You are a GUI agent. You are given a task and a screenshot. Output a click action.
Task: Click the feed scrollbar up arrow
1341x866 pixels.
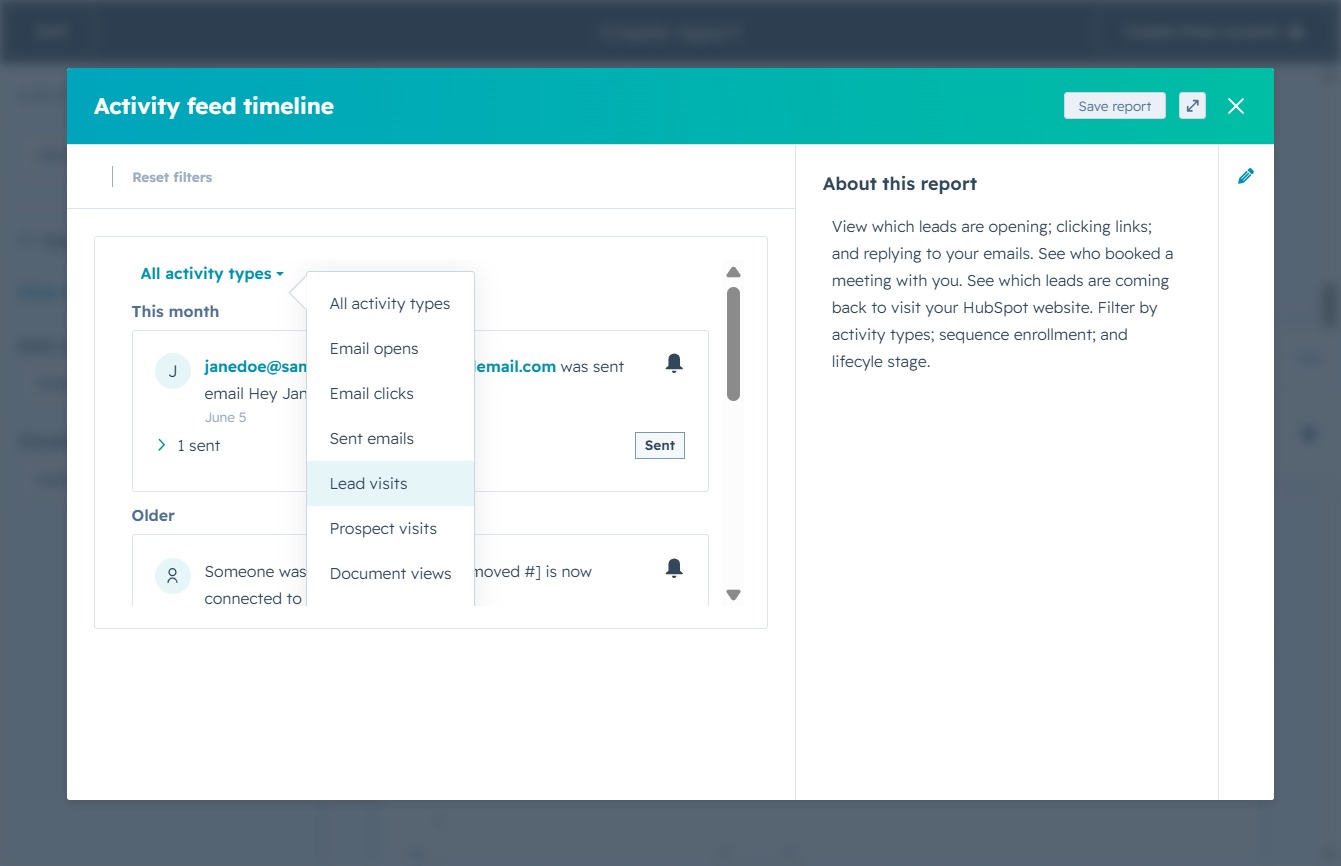(x=733, y=272)
